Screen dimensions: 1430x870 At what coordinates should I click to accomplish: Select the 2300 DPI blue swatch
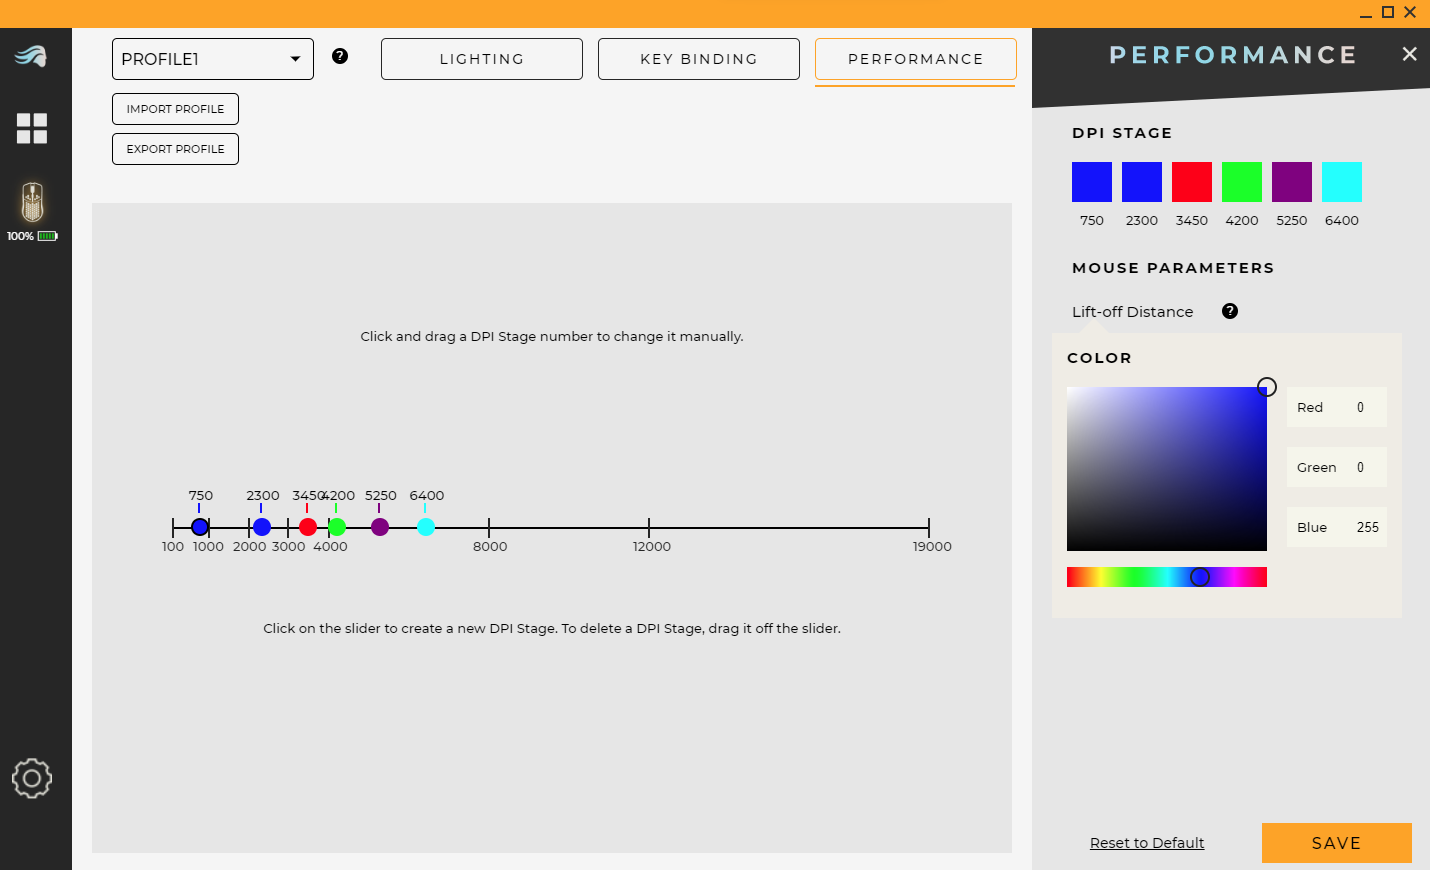point(1142,182)
